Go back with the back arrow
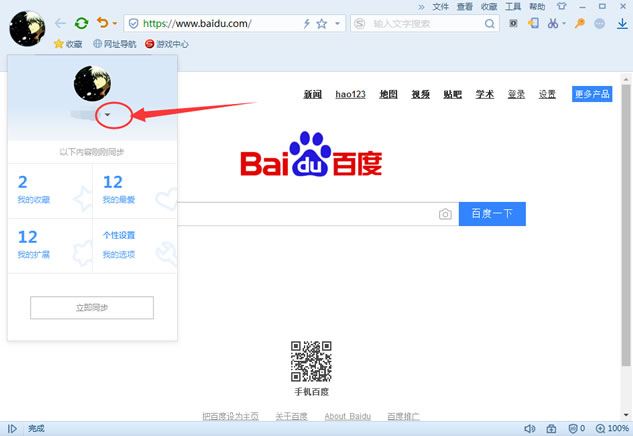Screen dimensions: 633x436 click(60, 23)
